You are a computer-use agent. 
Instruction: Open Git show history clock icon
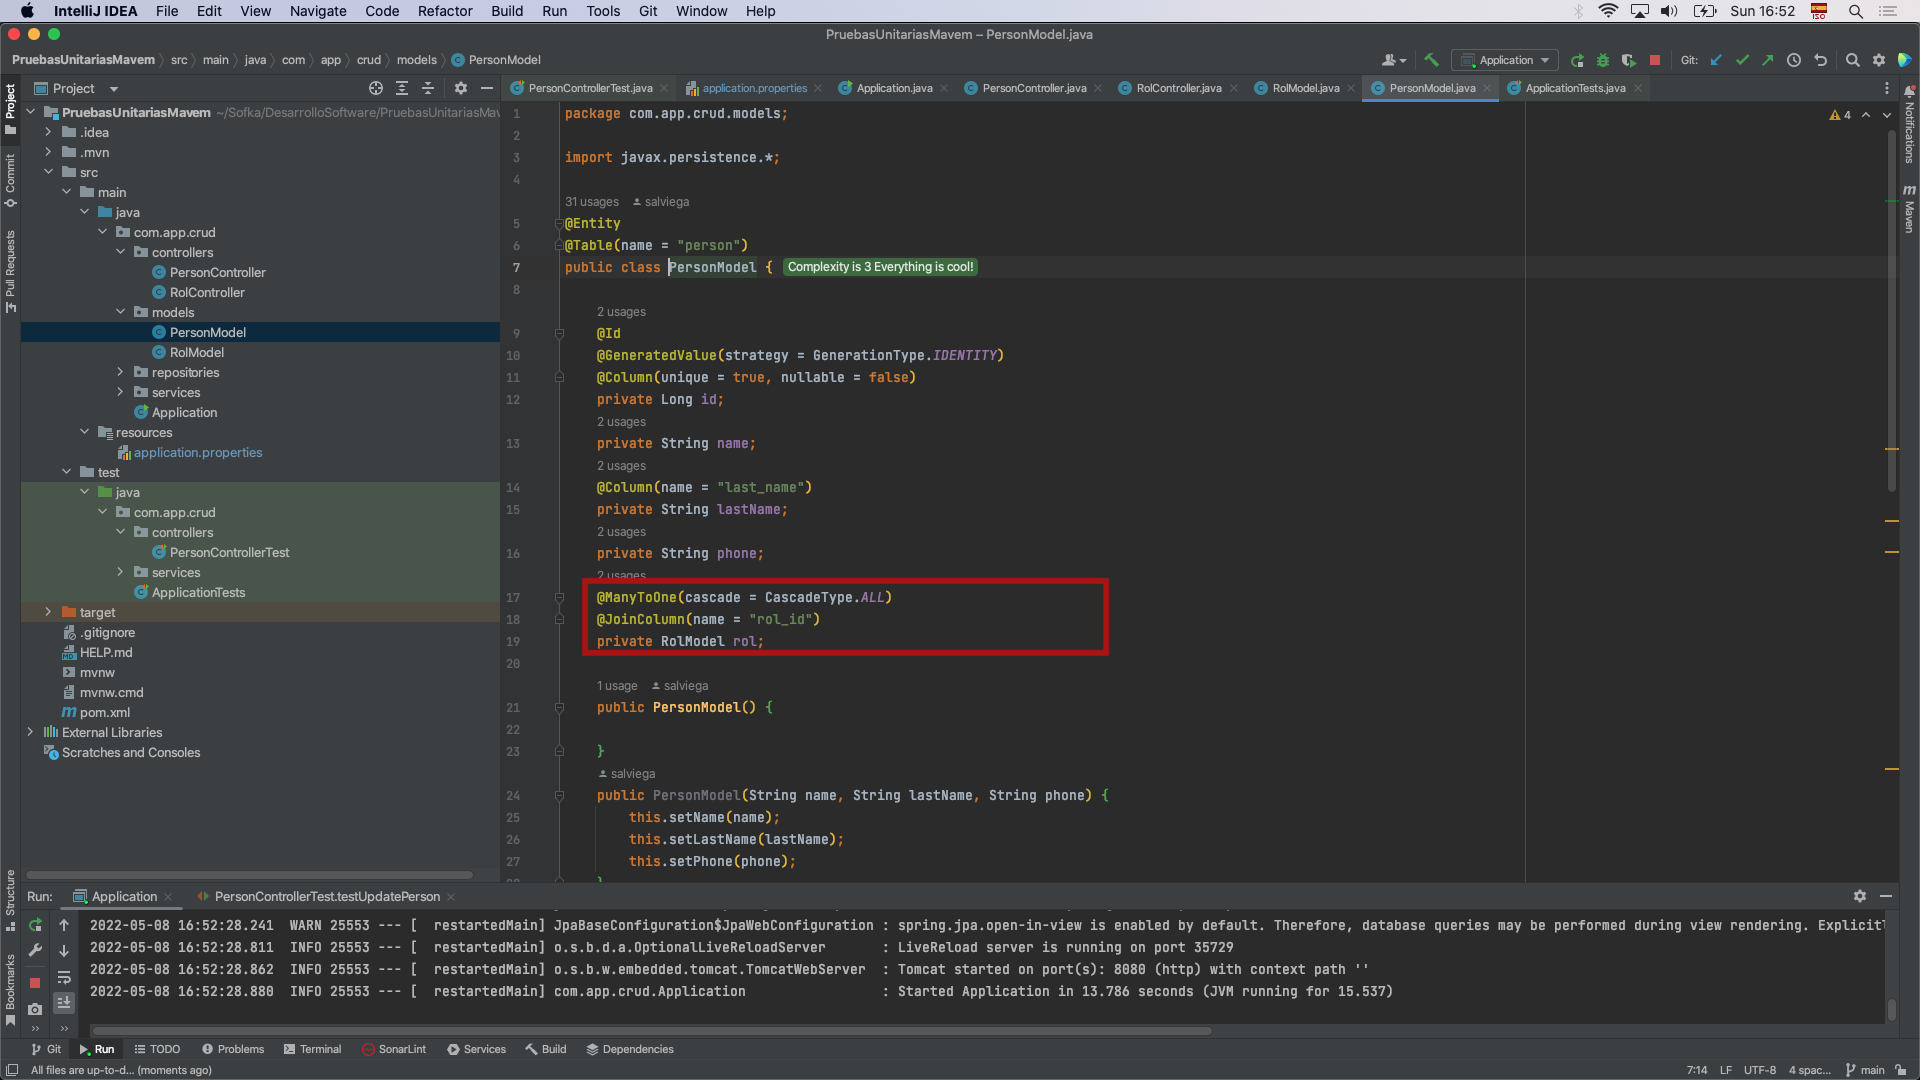[x=1794, y=60]
